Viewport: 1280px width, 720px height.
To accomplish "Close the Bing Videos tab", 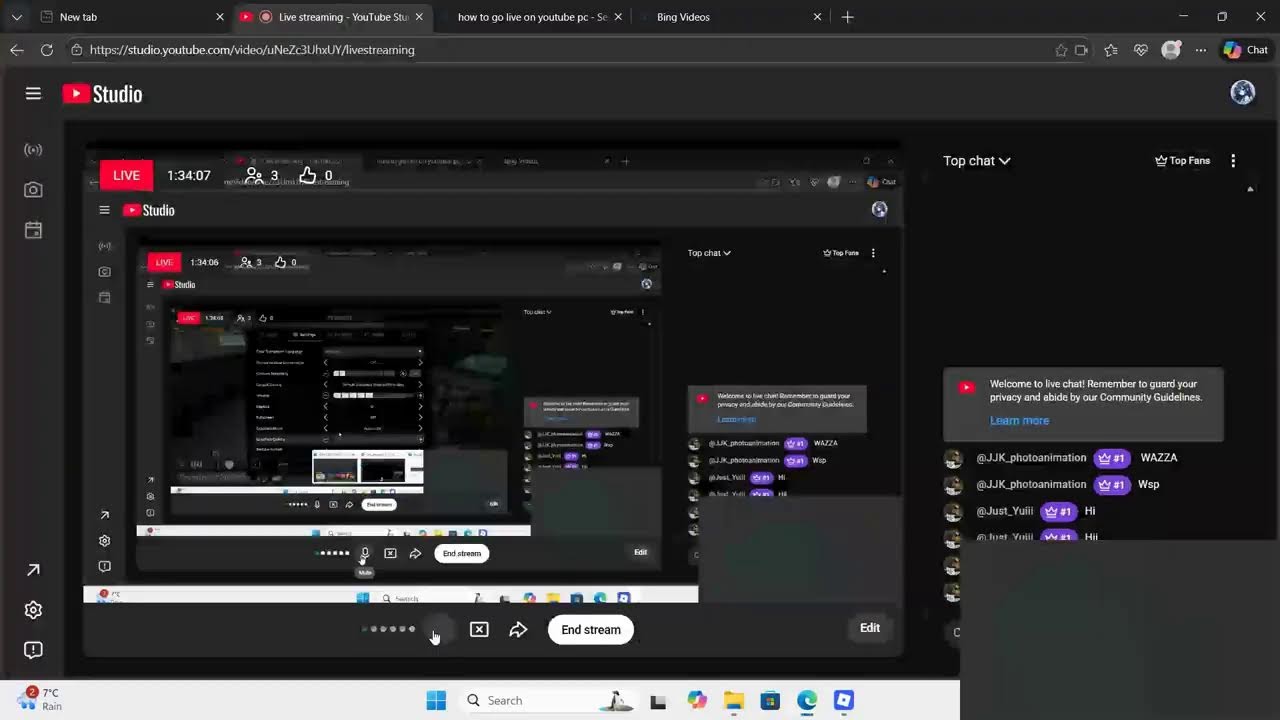I will point(817,17).
